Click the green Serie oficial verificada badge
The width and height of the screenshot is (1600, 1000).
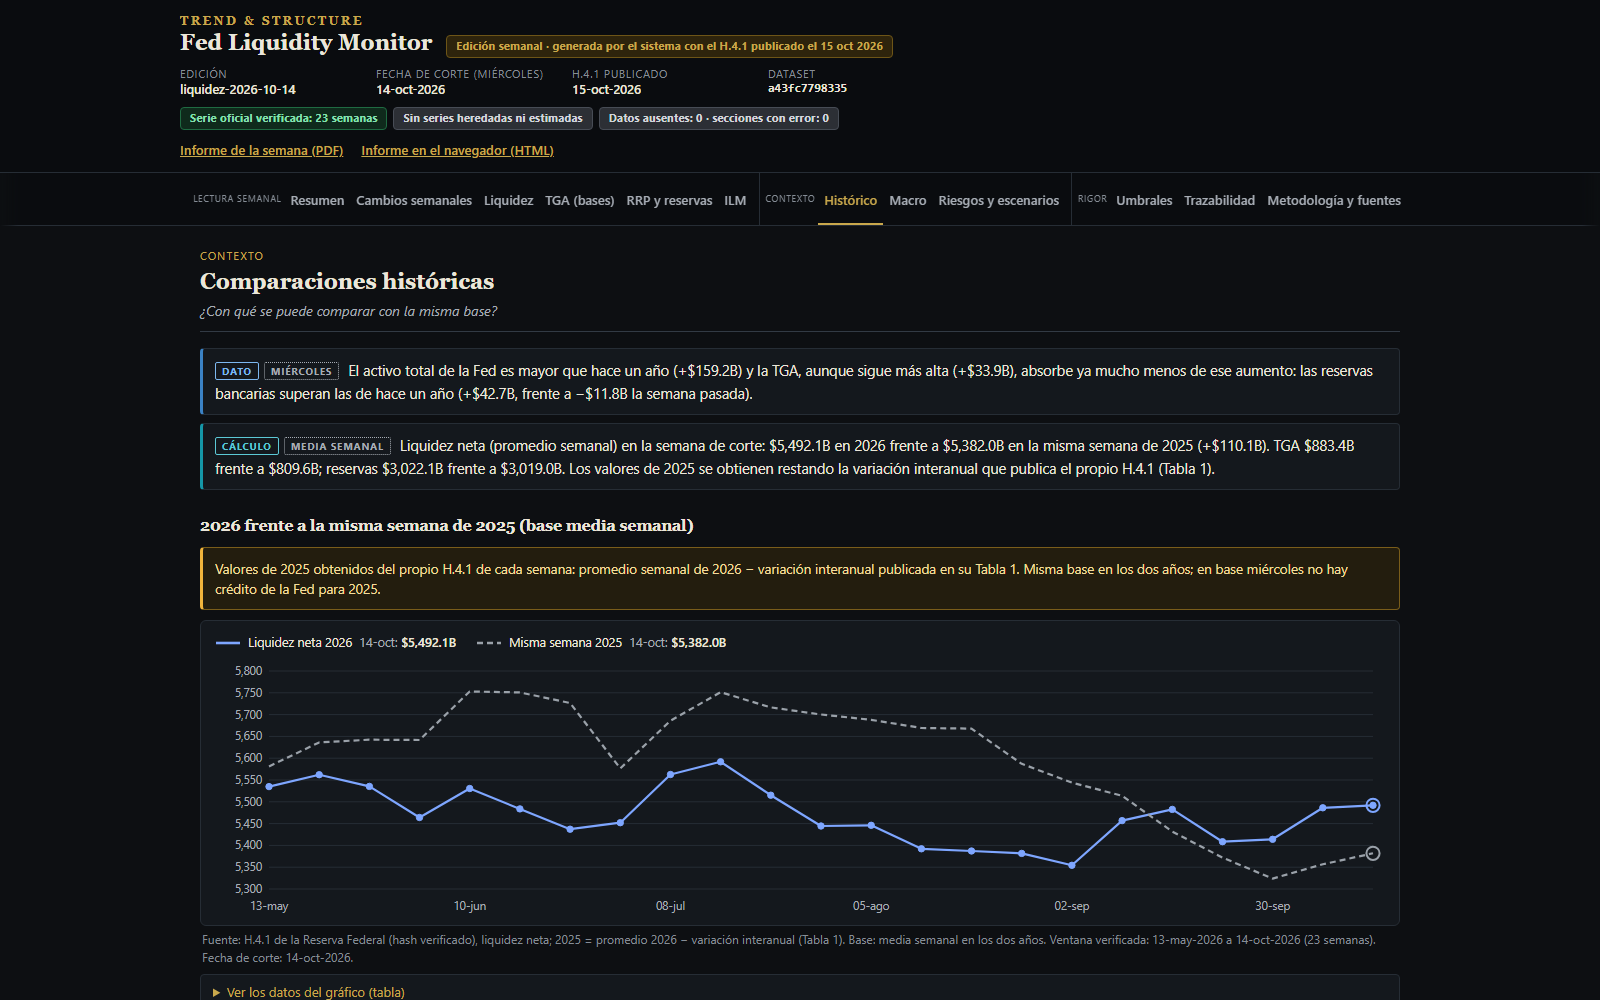click(283, 118)
